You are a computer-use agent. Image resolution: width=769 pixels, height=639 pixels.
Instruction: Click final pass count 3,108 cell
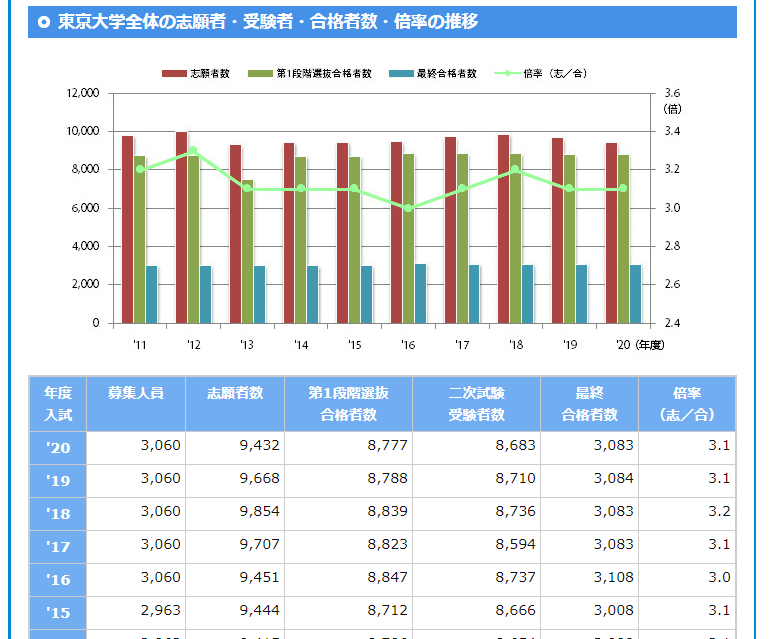tap(590, 580)
